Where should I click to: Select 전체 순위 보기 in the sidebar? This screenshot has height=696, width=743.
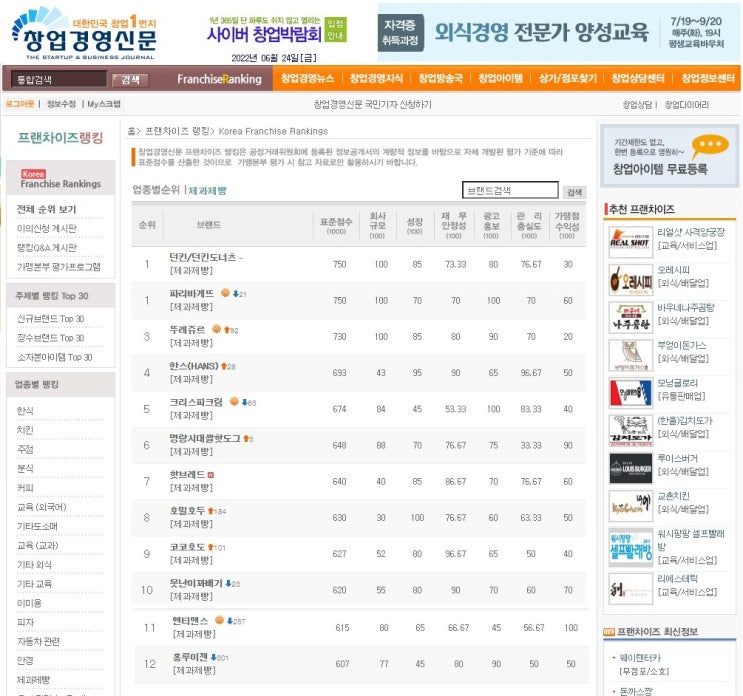tap(46, 209)
